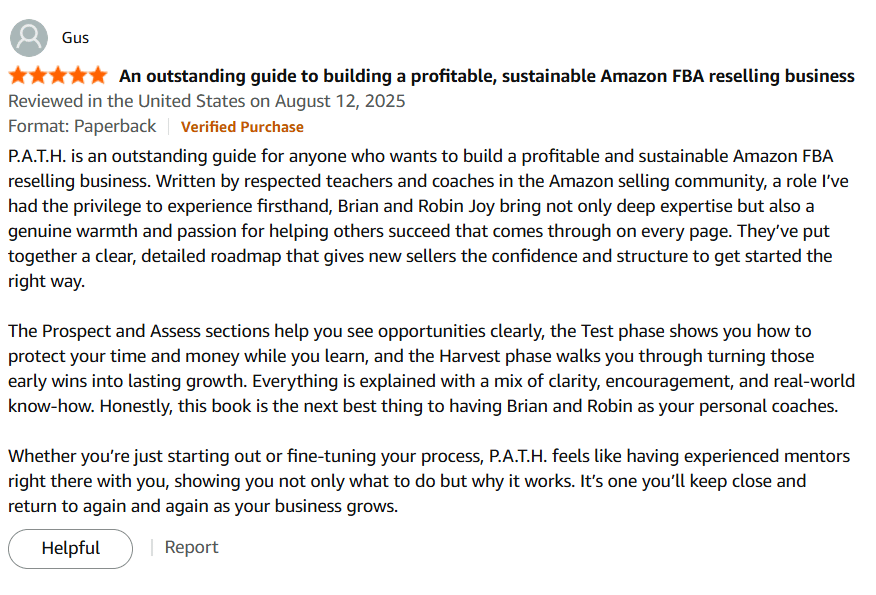Image resolution: width=876 pixels, height=595 pixels.
Task: Click the fourth star of the rating
Action: click(78, 76)
